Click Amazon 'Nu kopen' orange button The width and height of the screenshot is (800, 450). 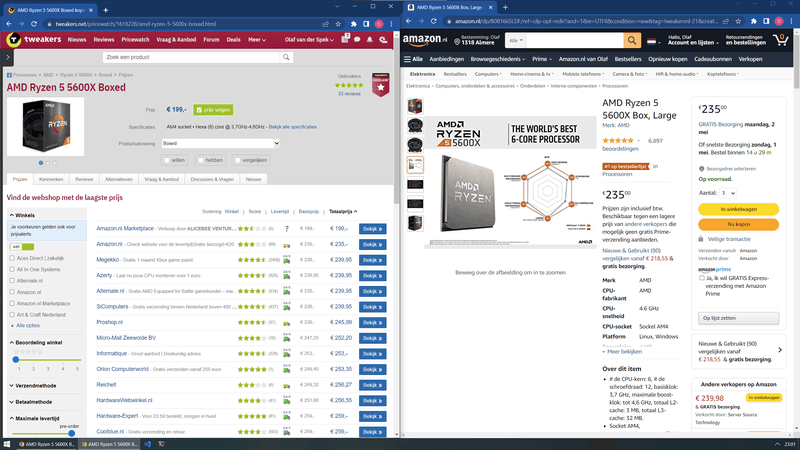(738, 224)
